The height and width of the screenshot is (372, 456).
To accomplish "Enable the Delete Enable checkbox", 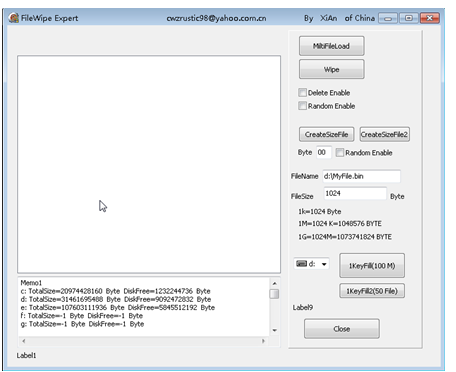I will tap(302, 92).
